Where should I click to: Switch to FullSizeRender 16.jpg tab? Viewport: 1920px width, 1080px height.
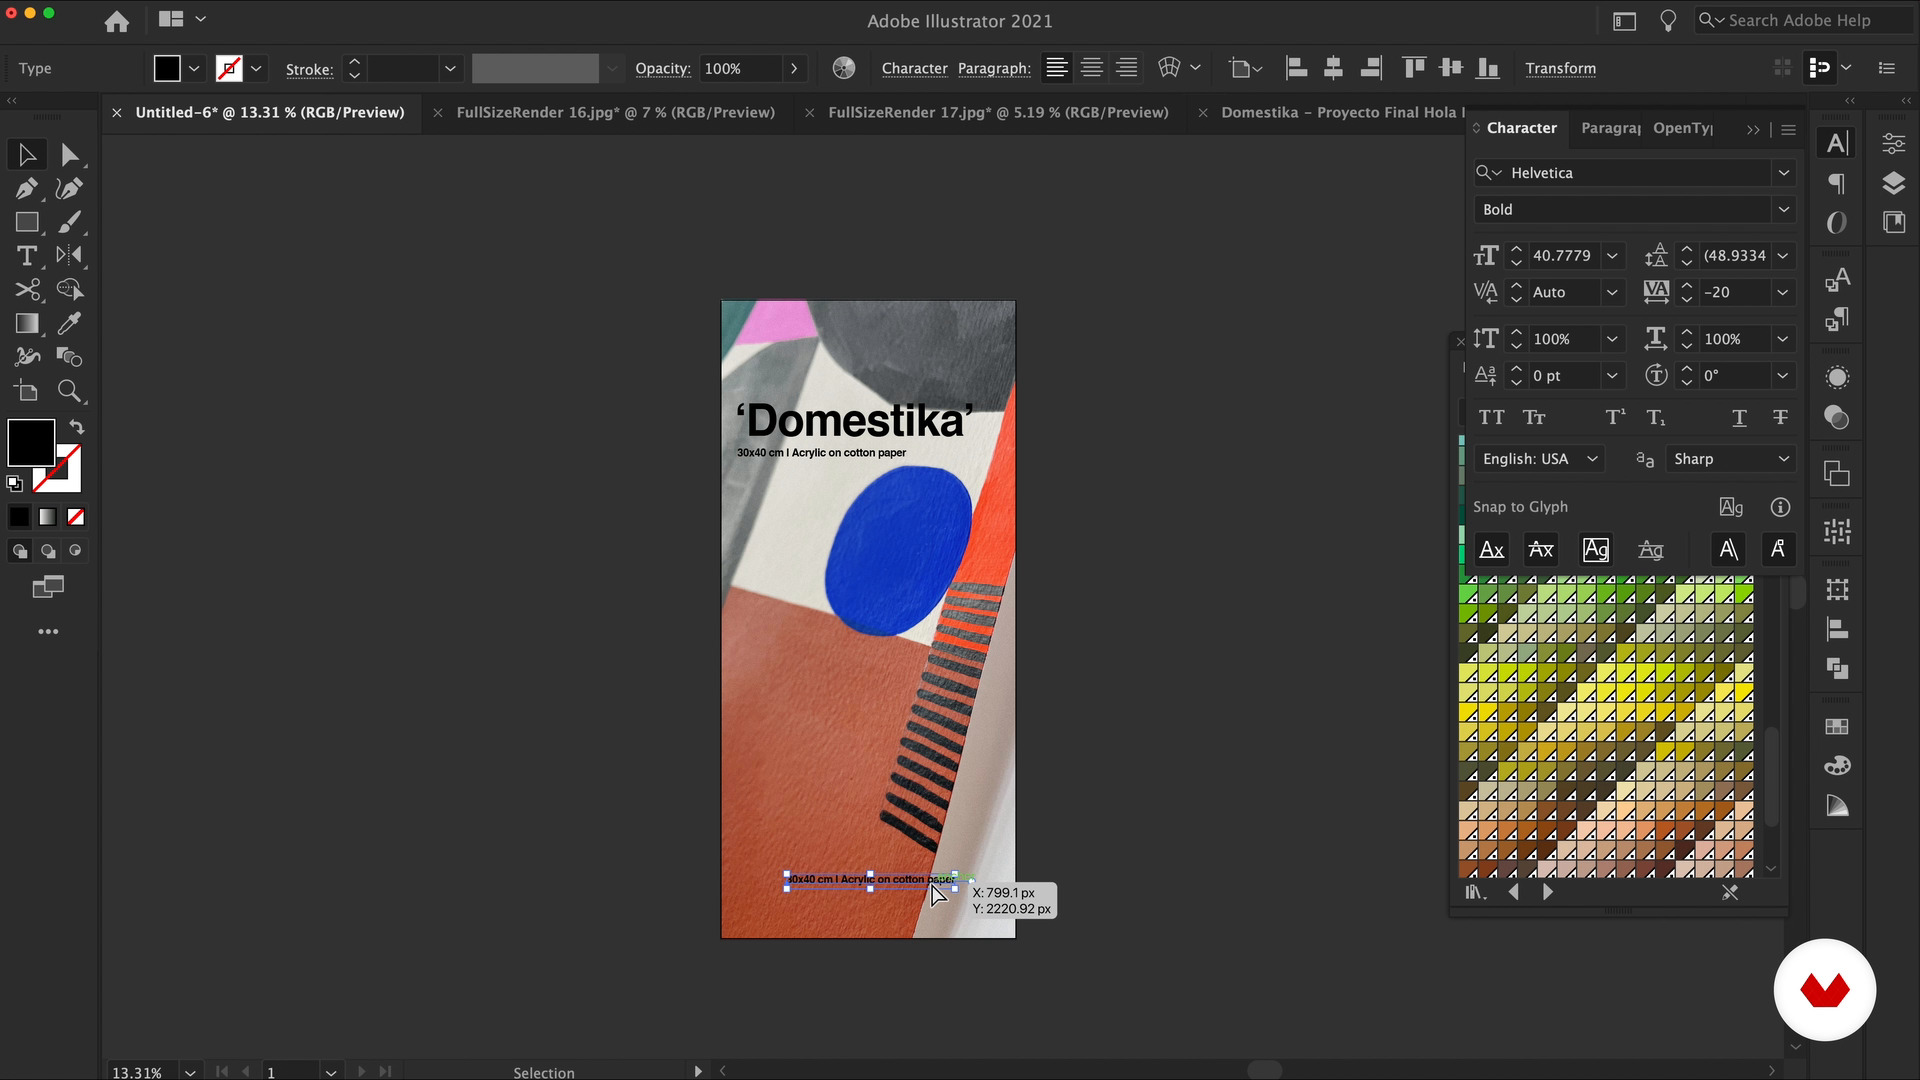click(615, 113)
